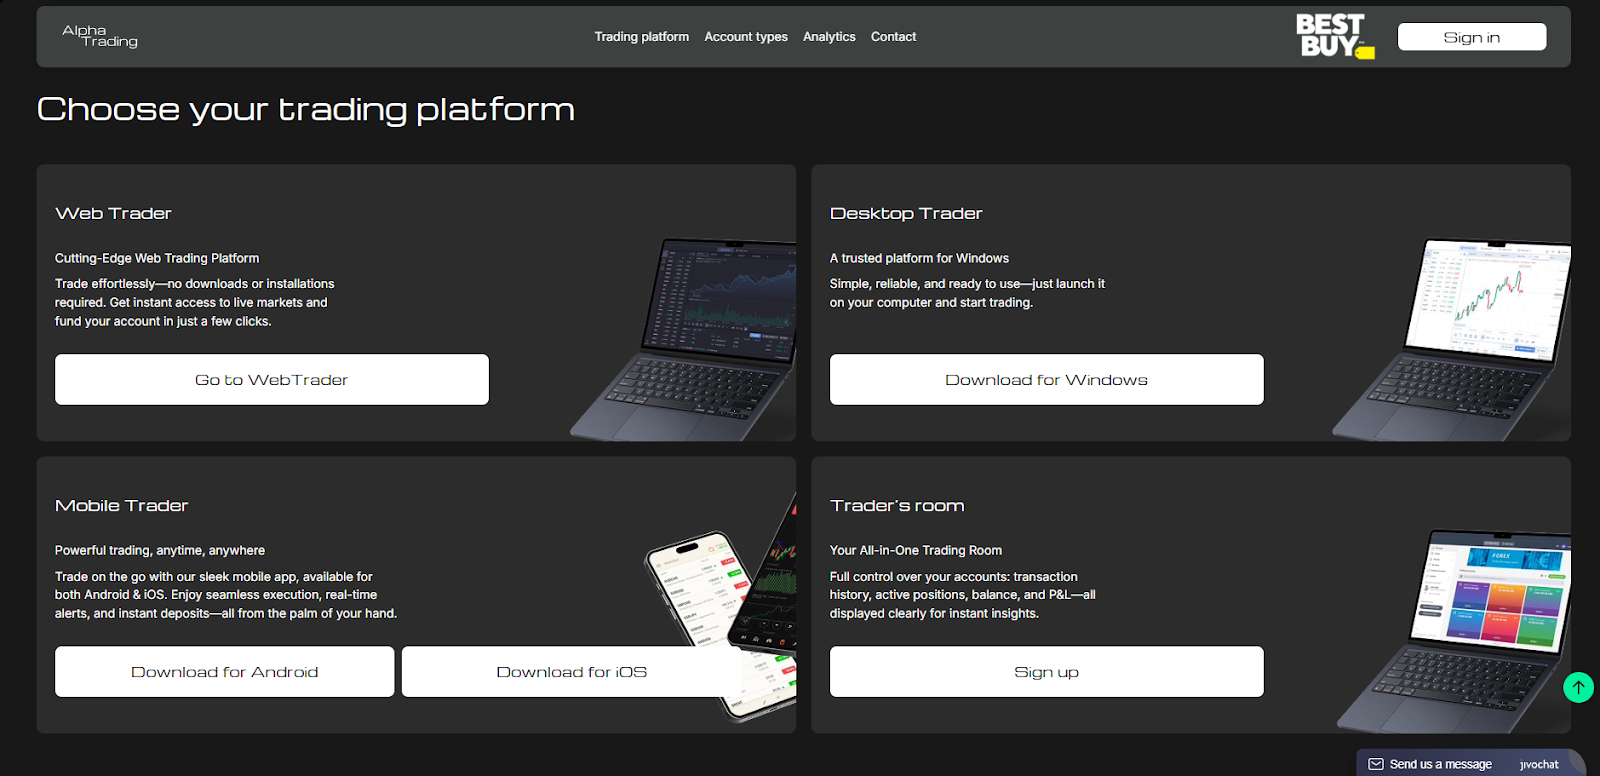Click Download for iOS button

coord(571,672)
